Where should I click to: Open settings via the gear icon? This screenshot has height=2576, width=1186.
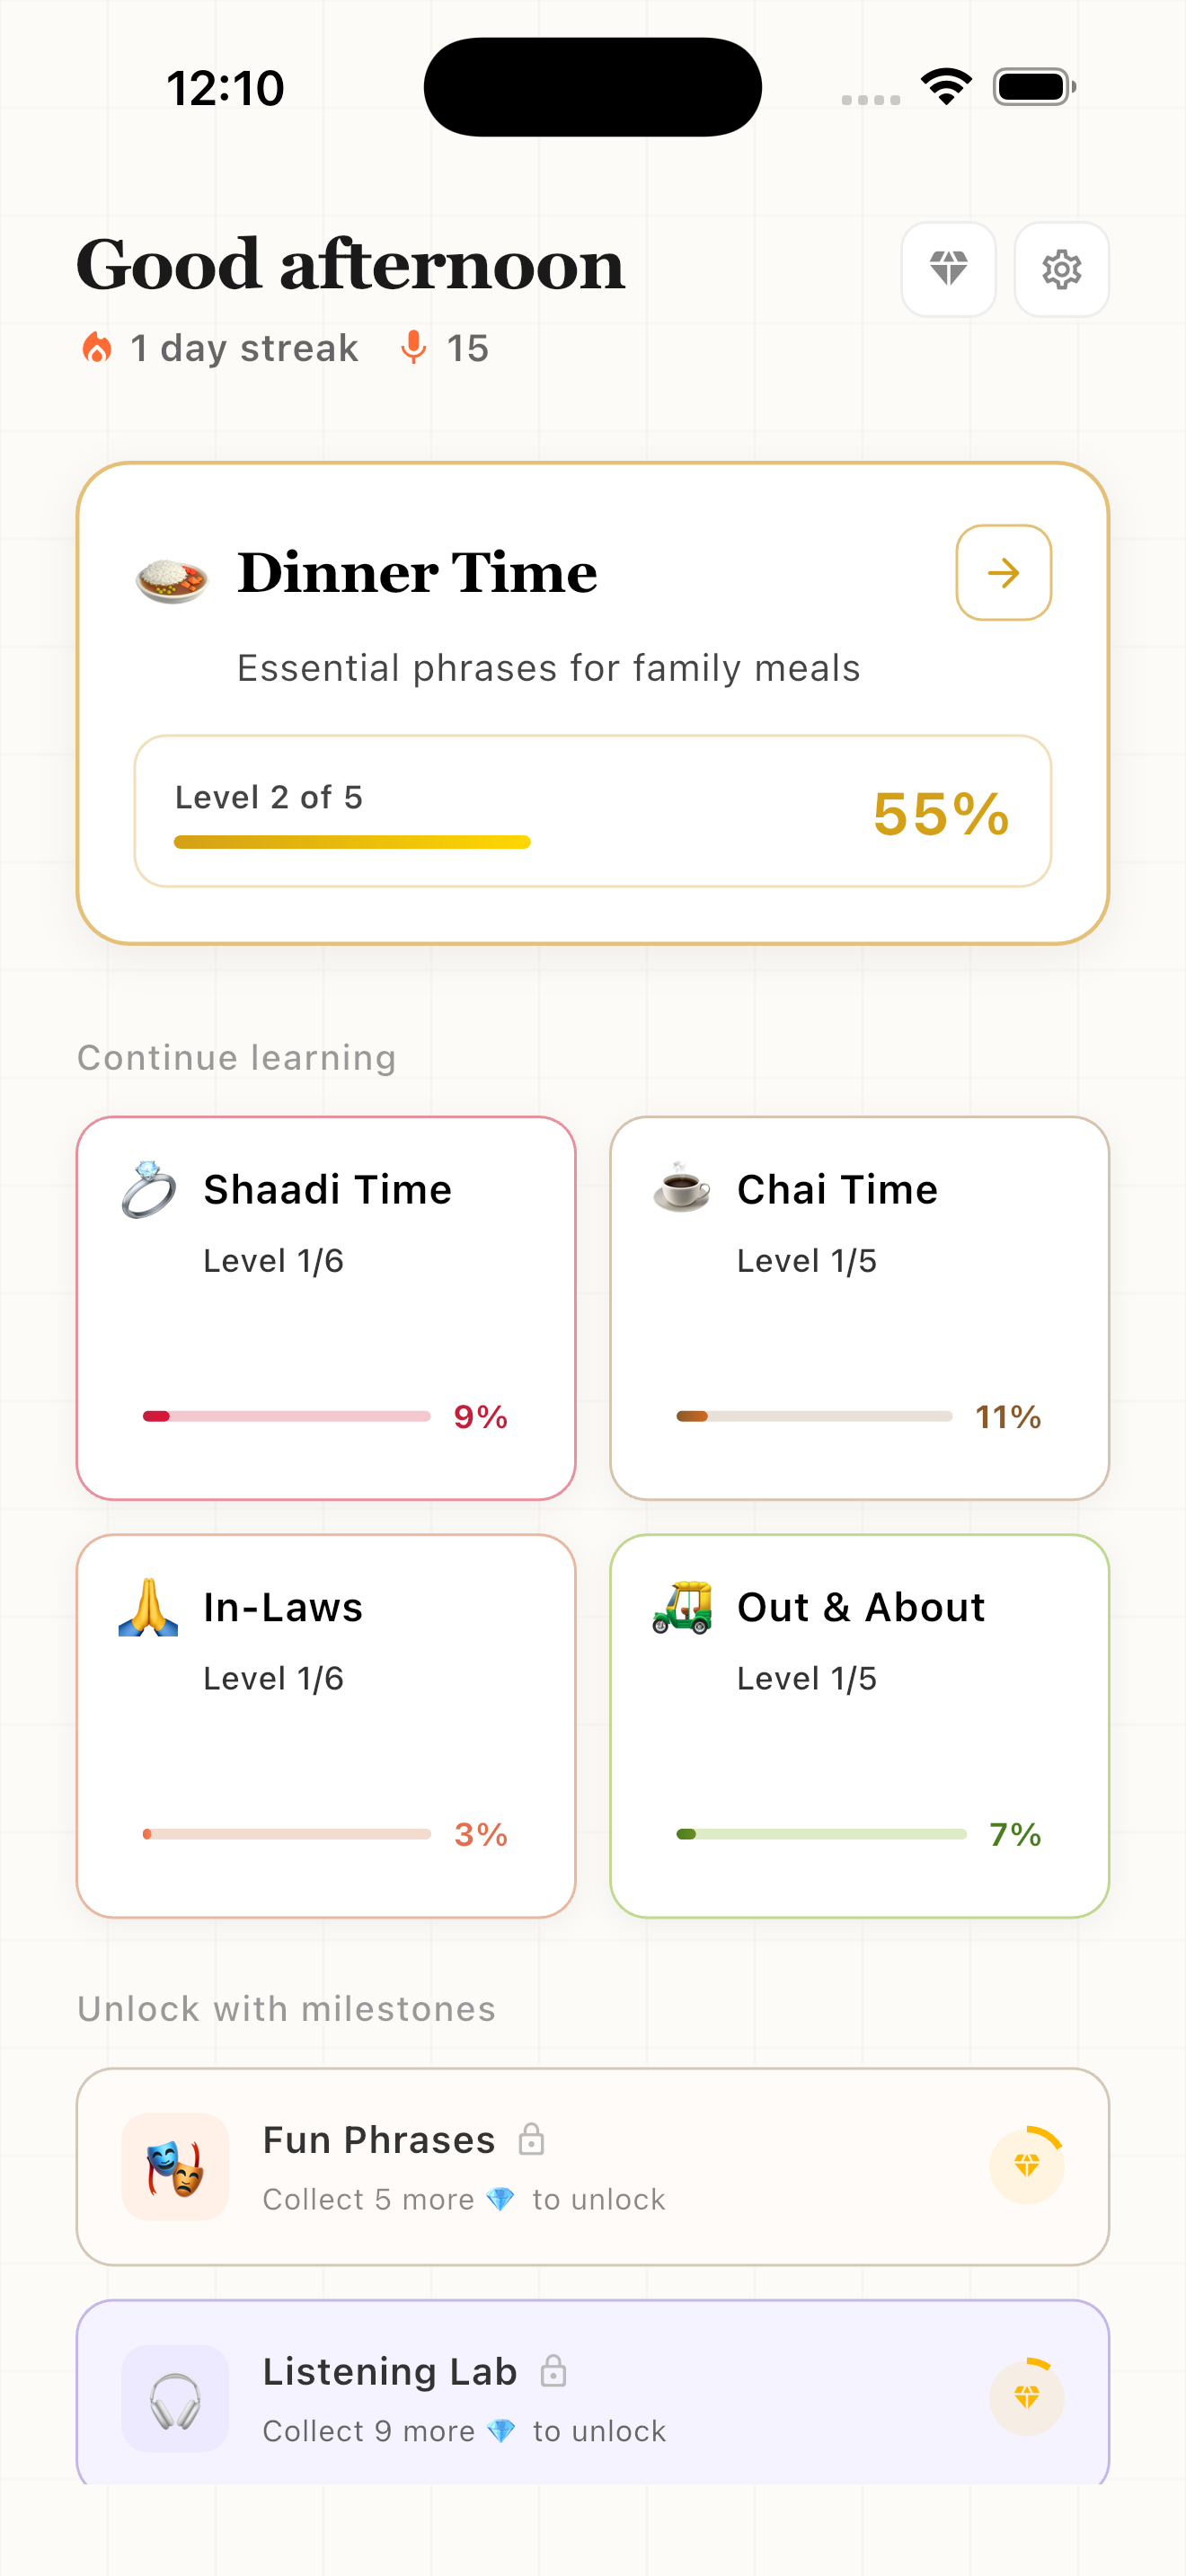(1061, 269)
